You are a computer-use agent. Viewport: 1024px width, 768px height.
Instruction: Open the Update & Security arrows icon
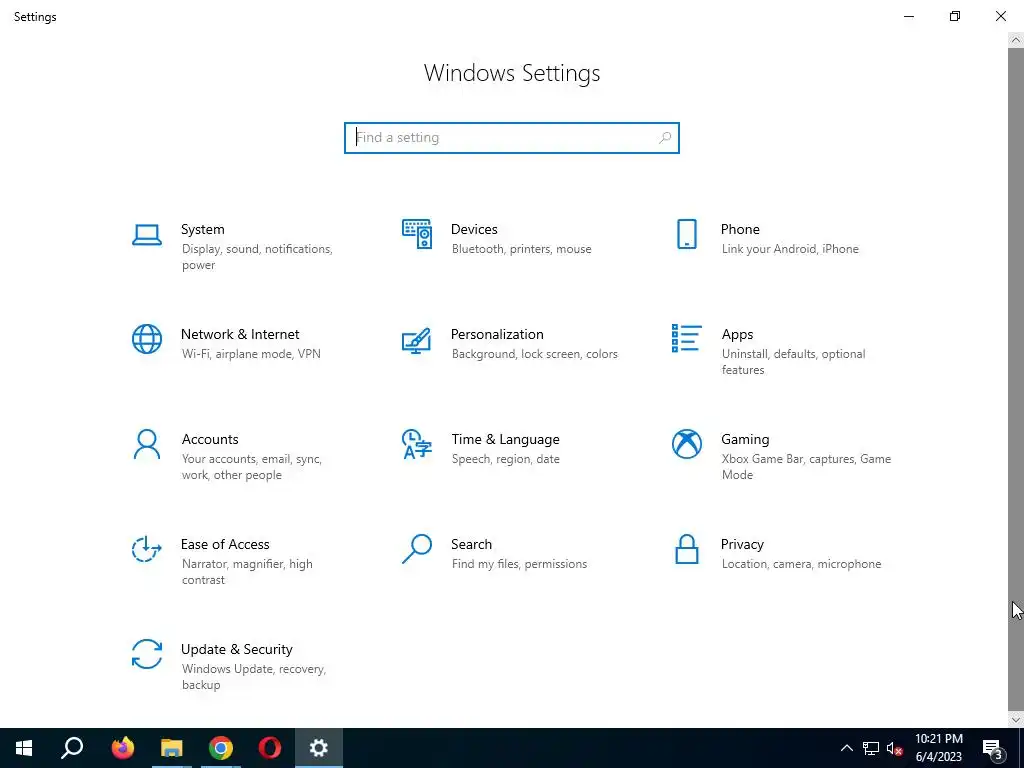point(146,654)
